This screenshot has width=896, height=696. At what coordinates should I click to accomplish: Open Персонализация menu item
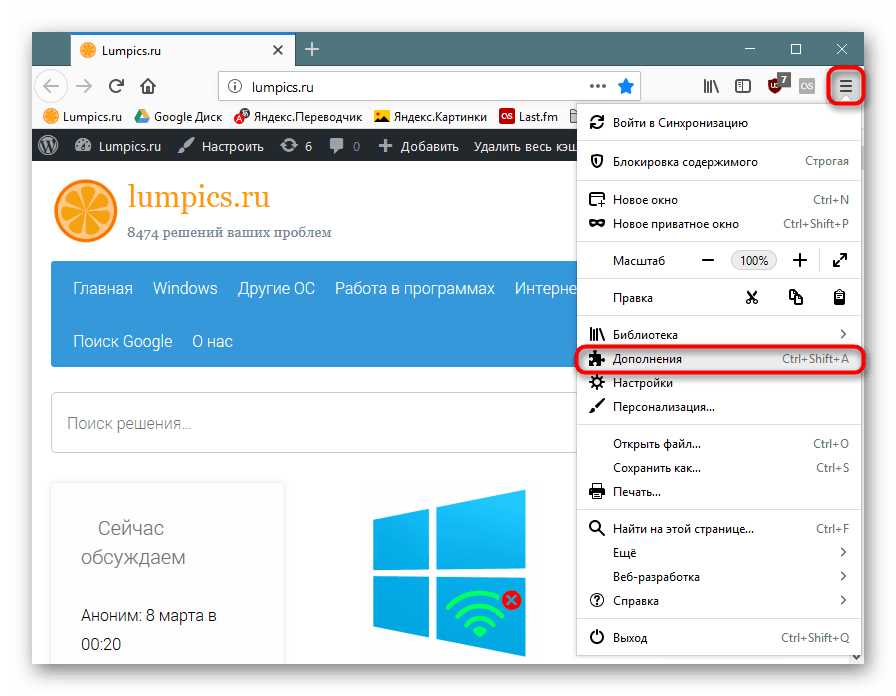coord(719,407)
